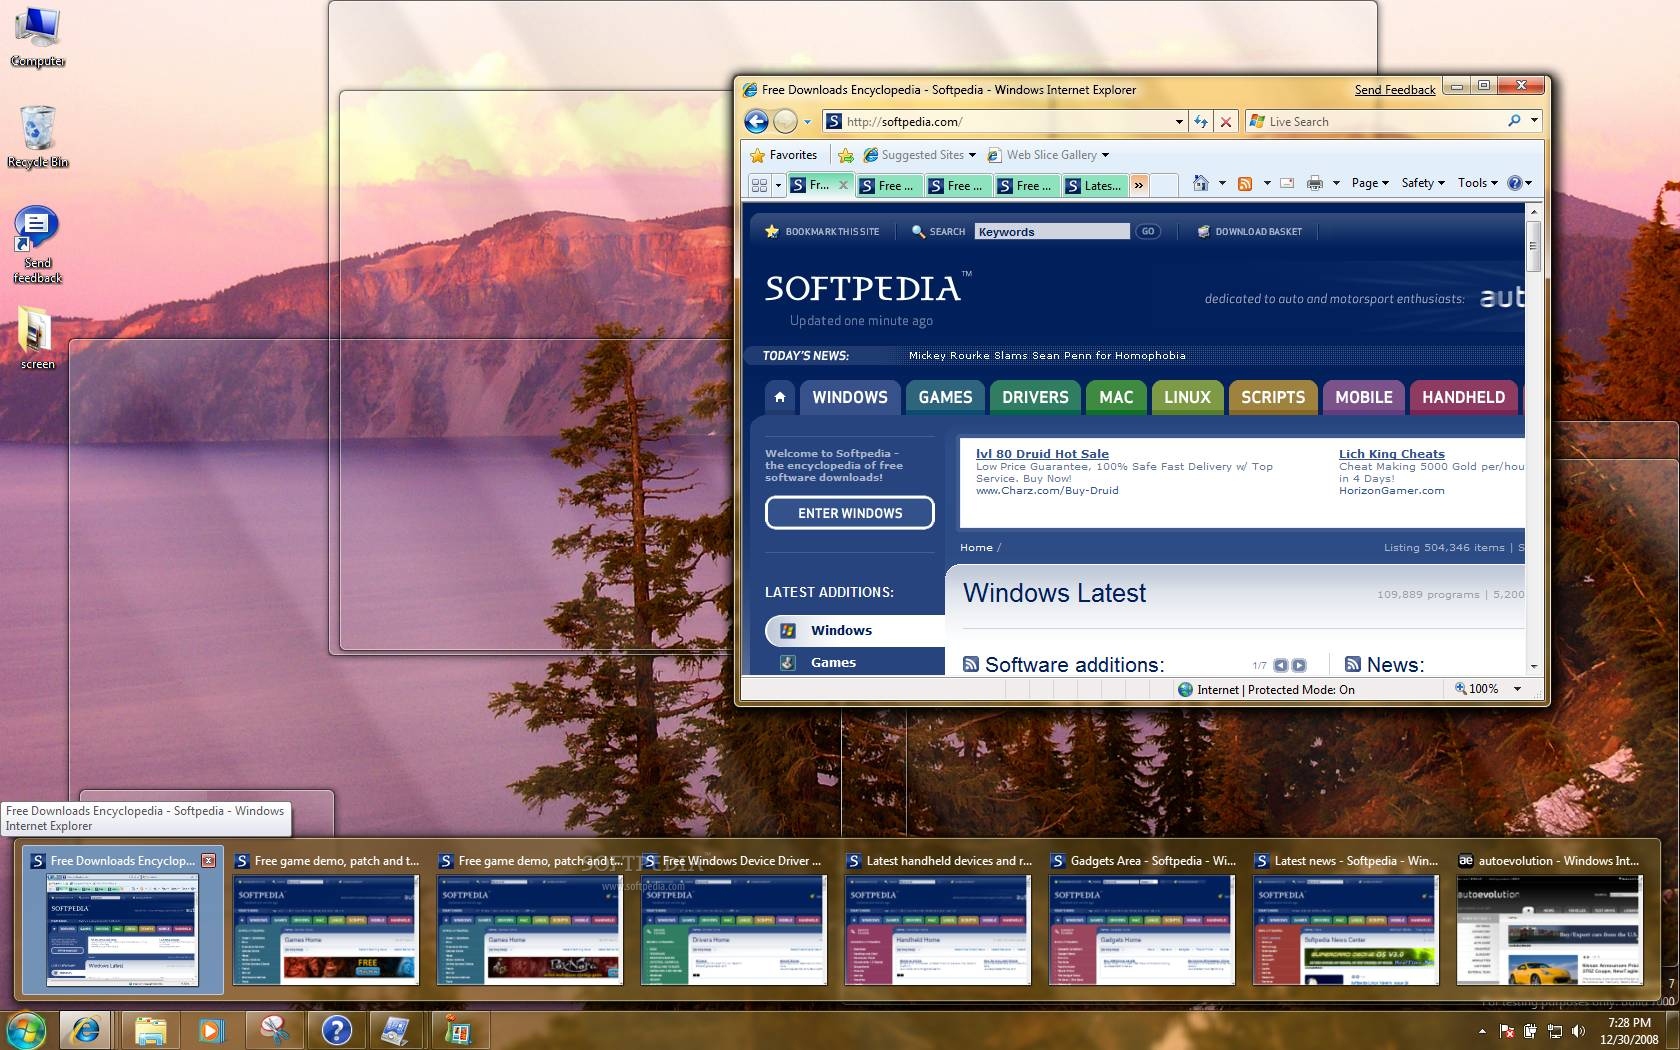Select the screen folder on desktop
1680x1050 pixels.
pyautogui.click(x=37, y=338)
